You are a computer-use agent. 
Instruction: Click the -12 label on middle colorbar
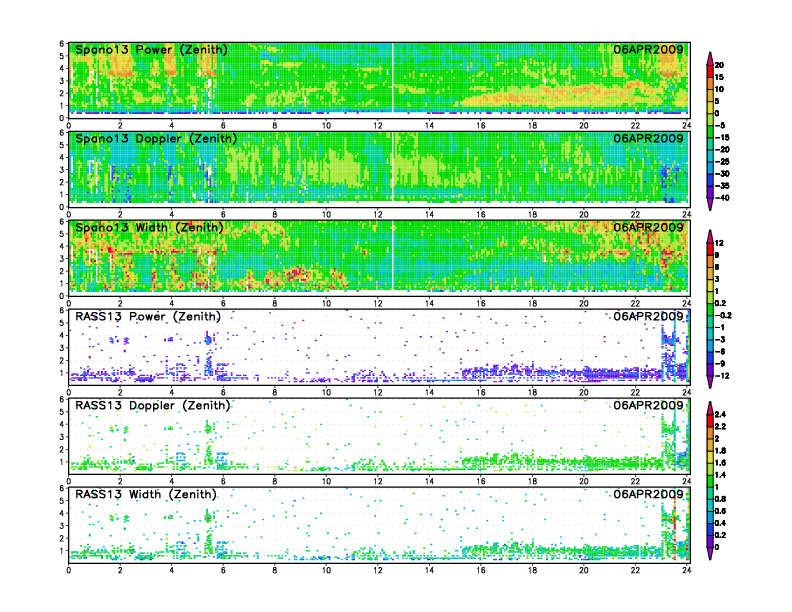(x=722, y=376)
